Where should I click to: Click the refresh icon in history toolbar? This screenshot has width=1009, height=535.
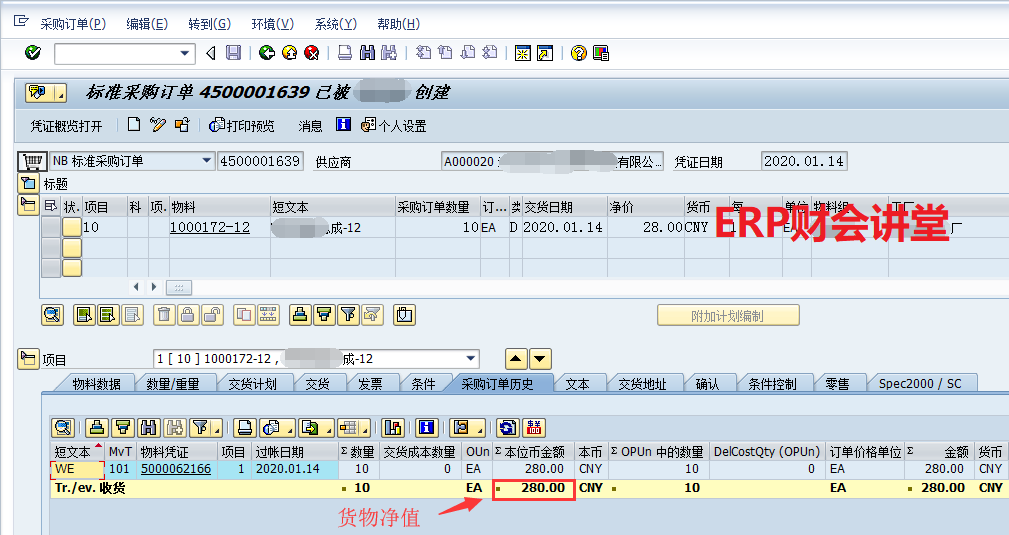pyautogui.click(x=508, y=427)
